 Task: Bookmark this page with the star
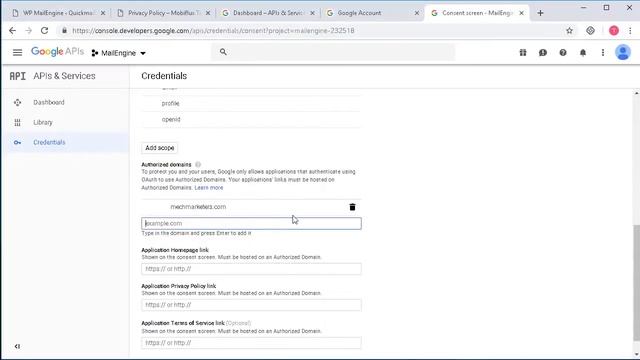[x=569, y=31]
